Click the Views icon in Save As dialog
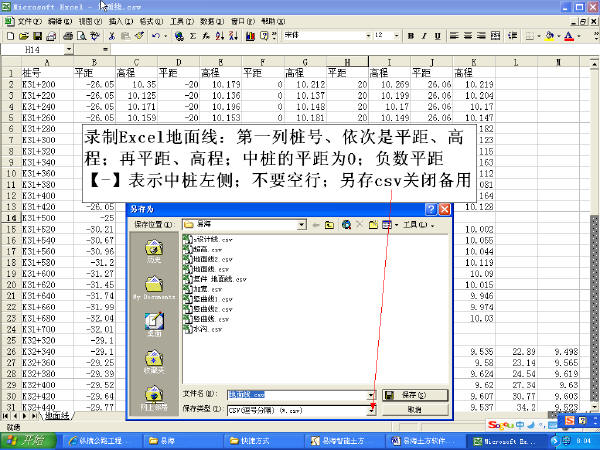 (387, 225)
